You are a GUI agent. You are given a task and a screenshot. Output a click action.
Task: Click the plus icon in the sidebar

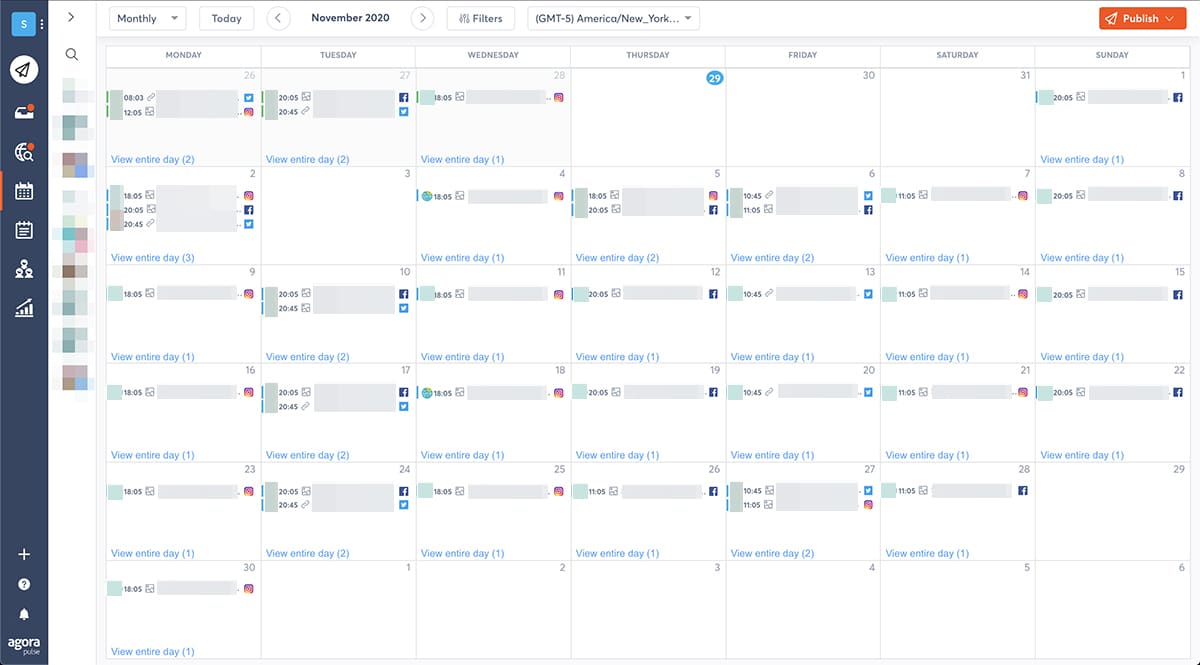[24, 555]
